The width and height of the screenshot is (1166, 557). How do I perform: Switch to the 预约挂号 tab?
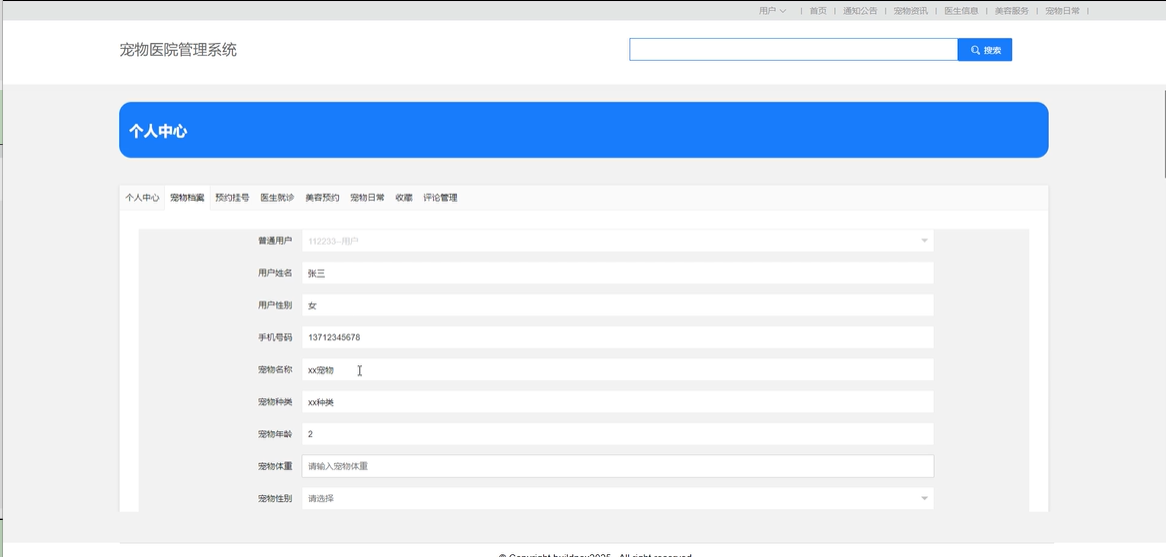tap(232, 198)
